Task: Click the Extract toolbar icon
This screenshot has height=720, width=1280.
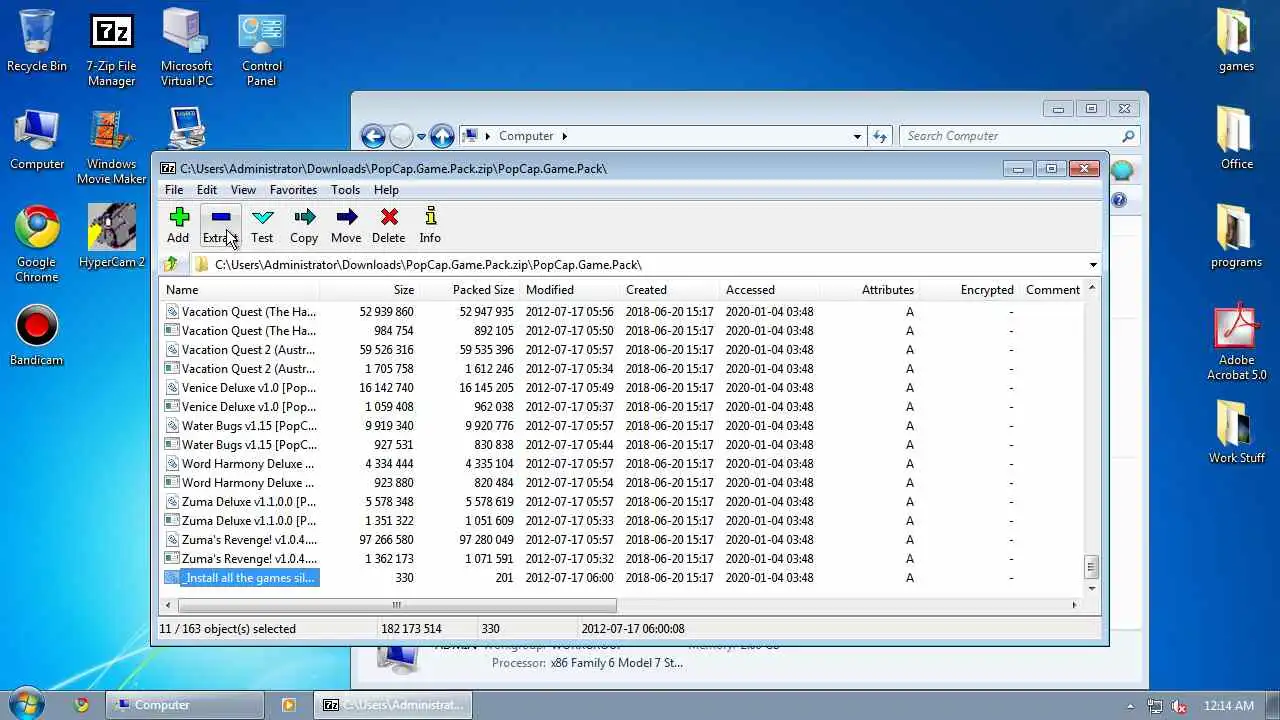Action: [220, 225]
